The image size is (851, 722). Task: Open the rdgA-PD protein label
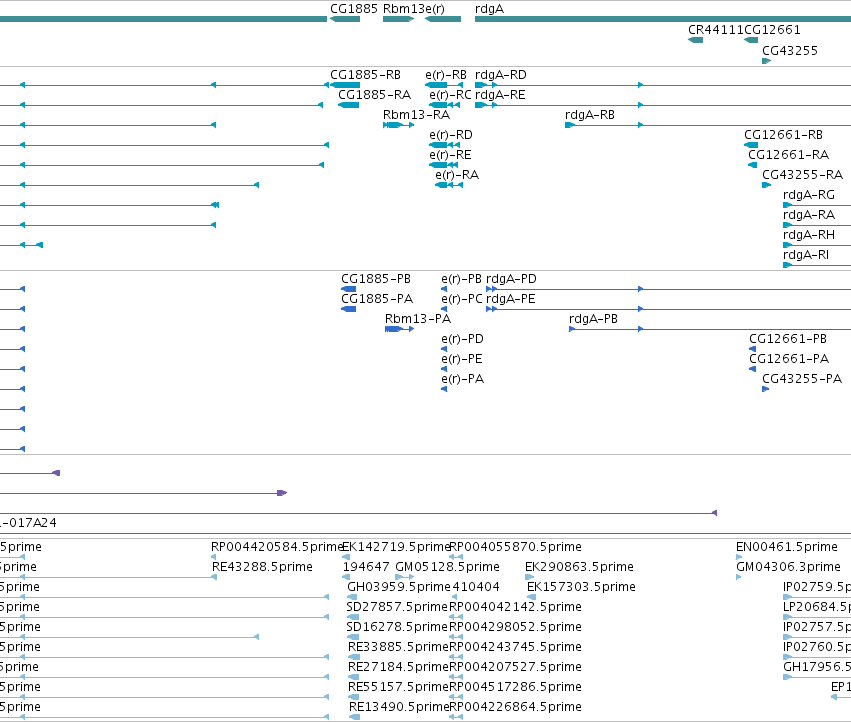pos(511,279)
